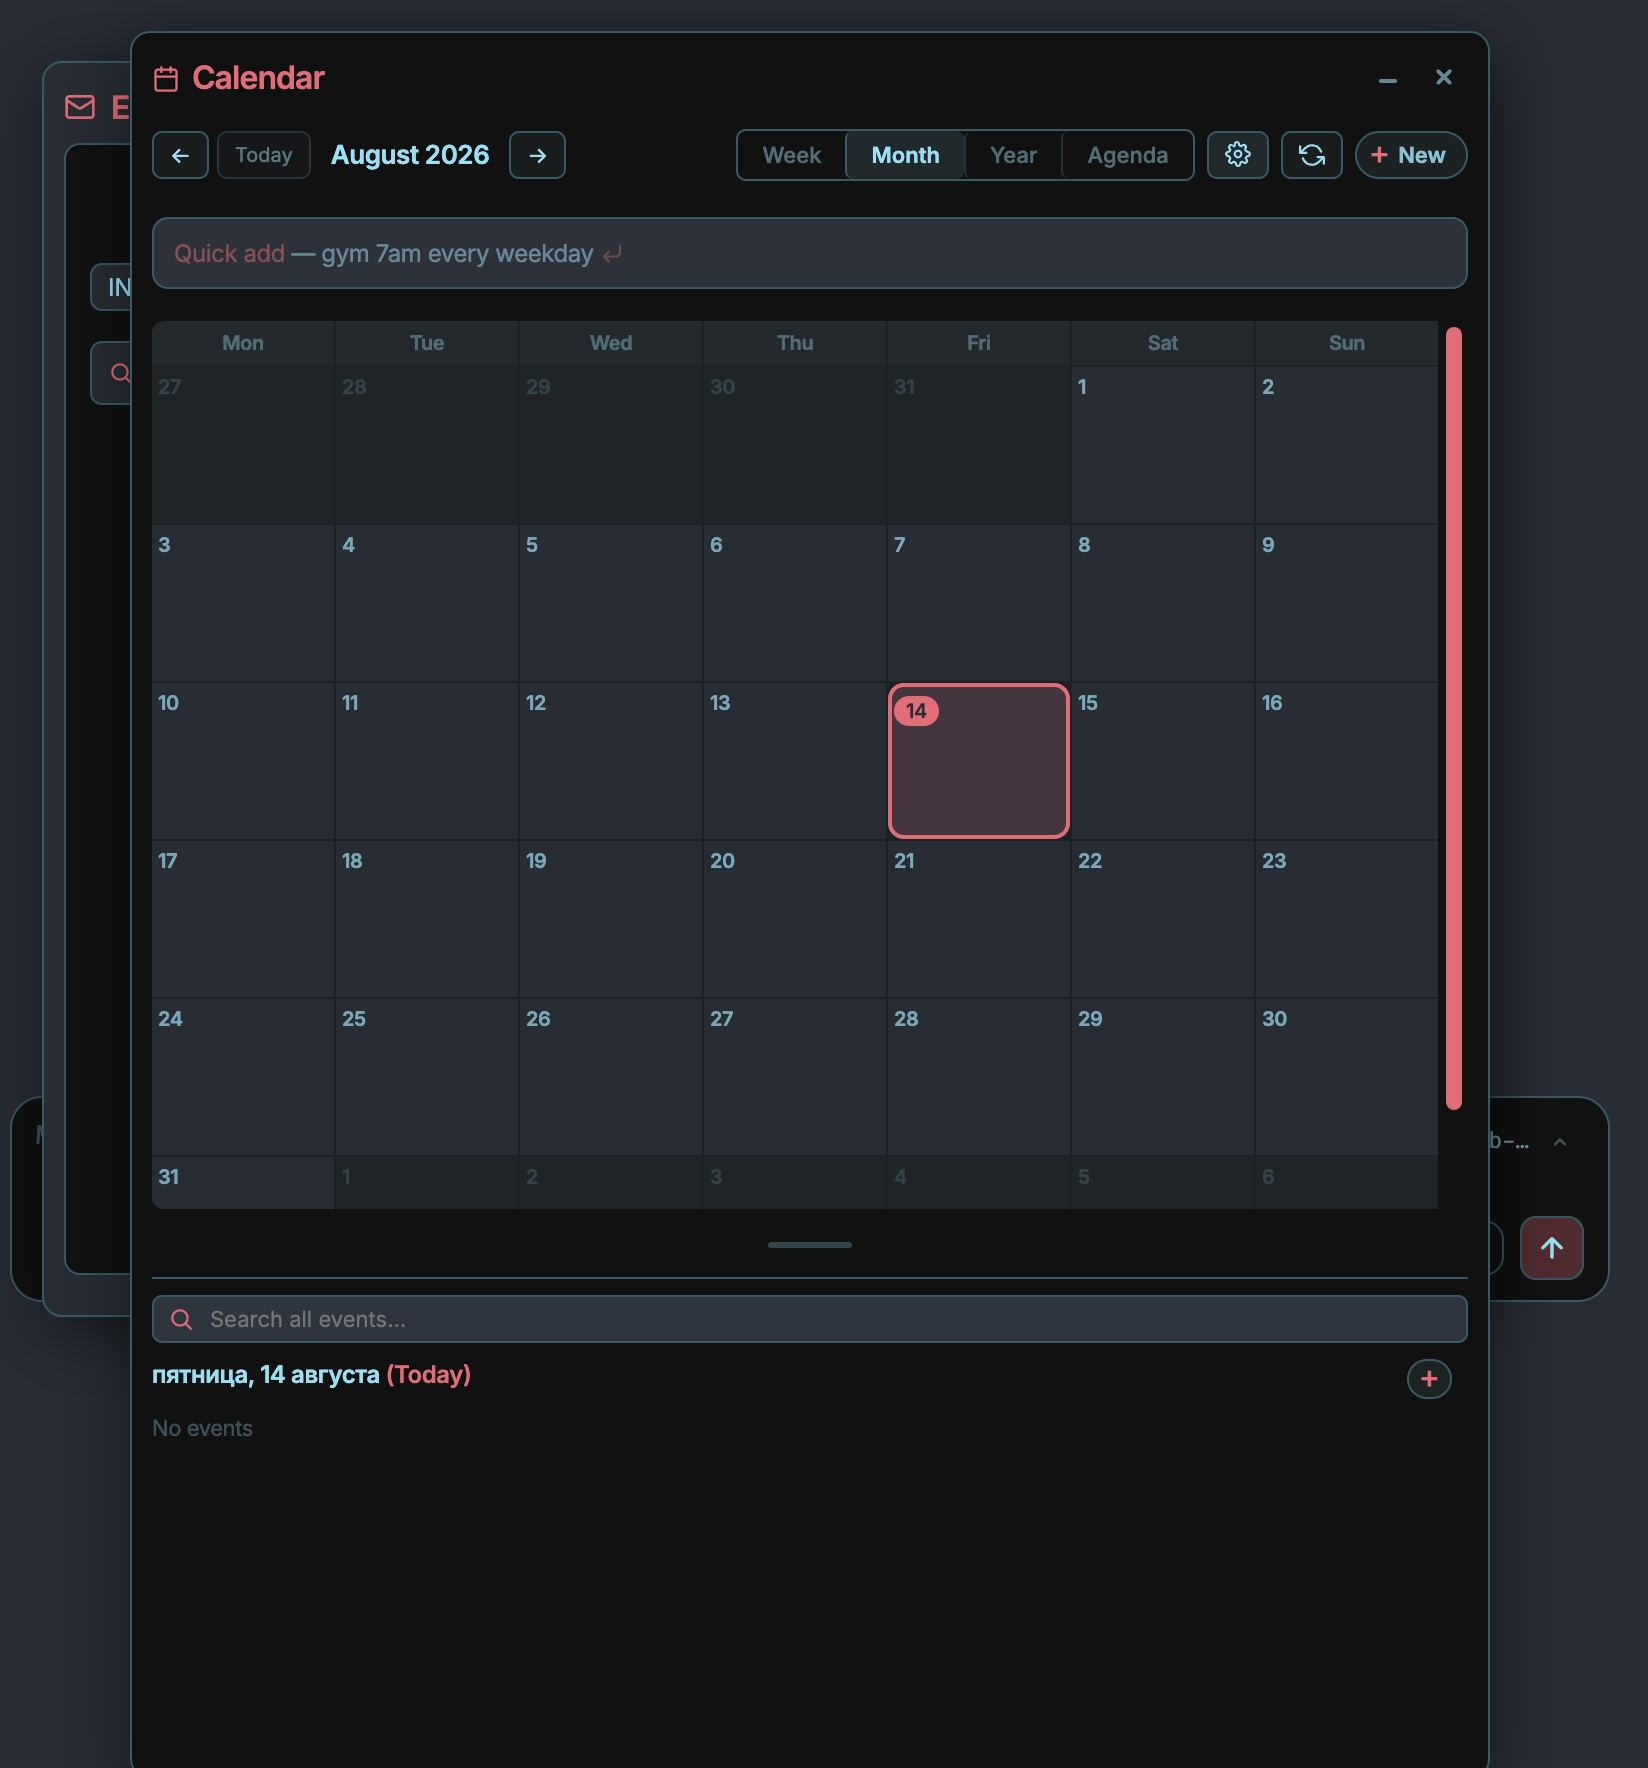Select August 14 today cell
The height and width of the screenshot is (1768, 1648).
(979, 761)
